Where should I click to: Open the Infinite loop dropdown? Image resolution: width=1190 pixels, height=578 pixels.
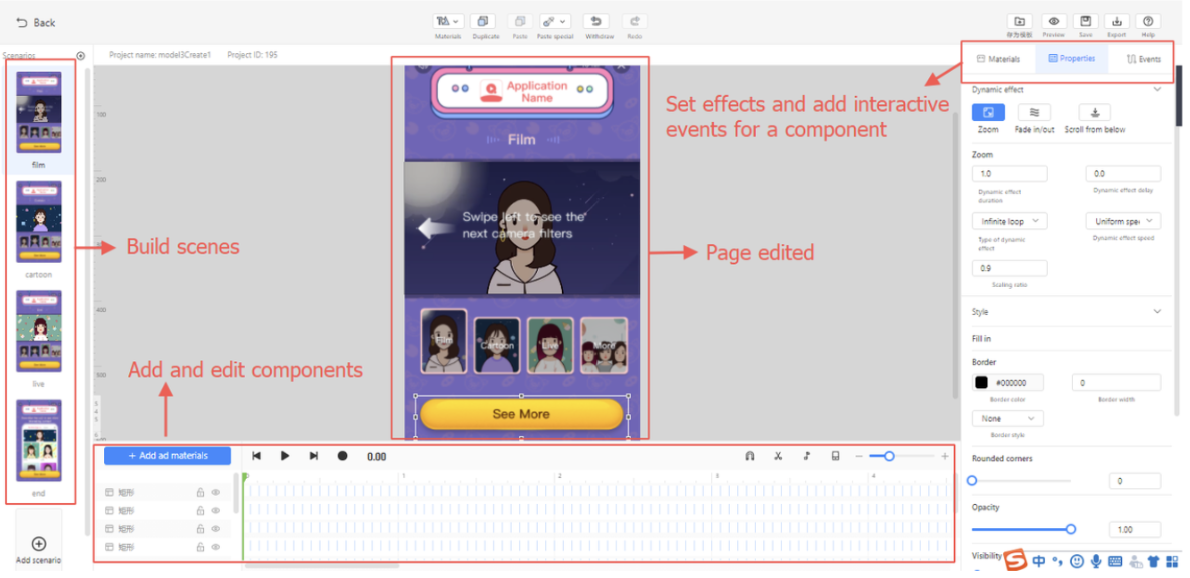pos(1009,220)
